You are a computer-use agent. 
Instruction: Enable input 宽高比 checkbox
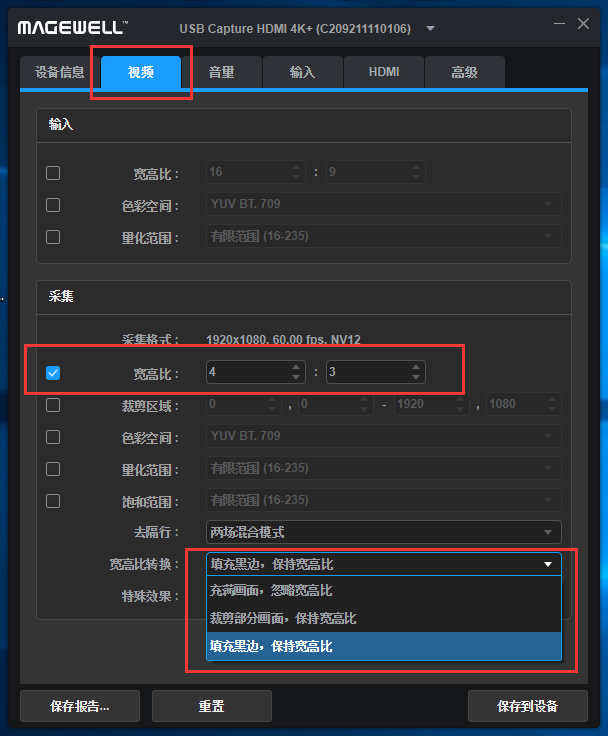(53, 173)
